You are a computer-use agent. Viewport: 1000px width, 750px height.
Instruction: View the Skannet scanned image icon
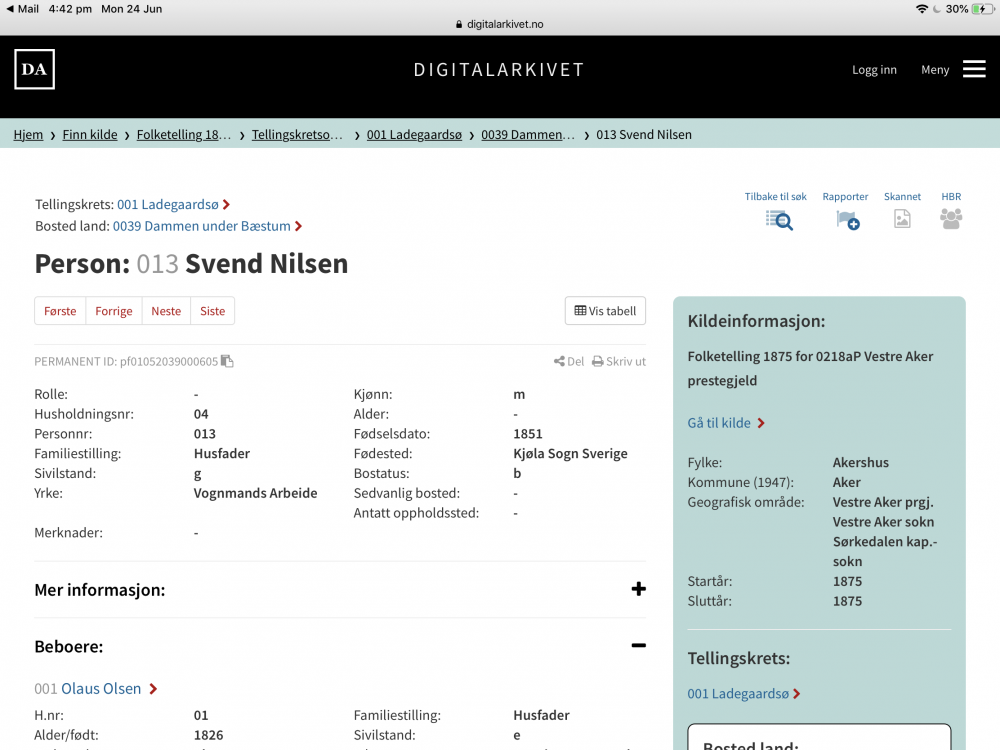click(902, 219)
